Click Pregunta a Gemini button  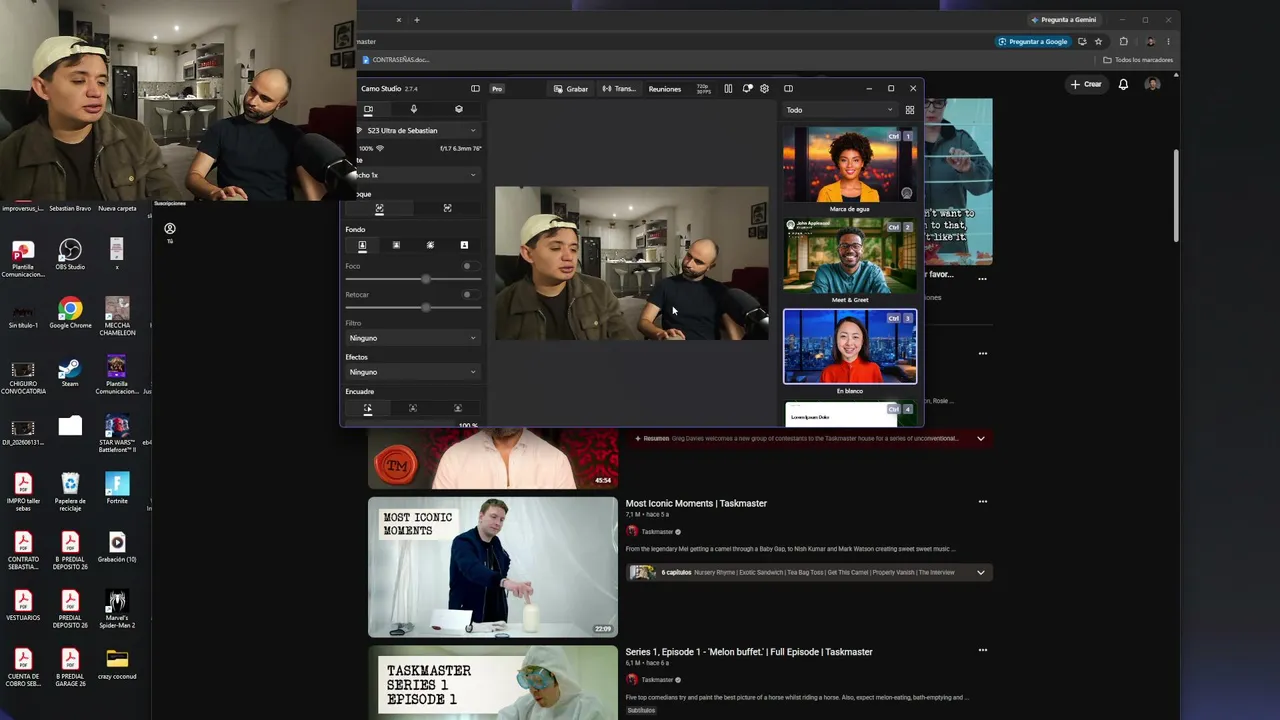1064,20
